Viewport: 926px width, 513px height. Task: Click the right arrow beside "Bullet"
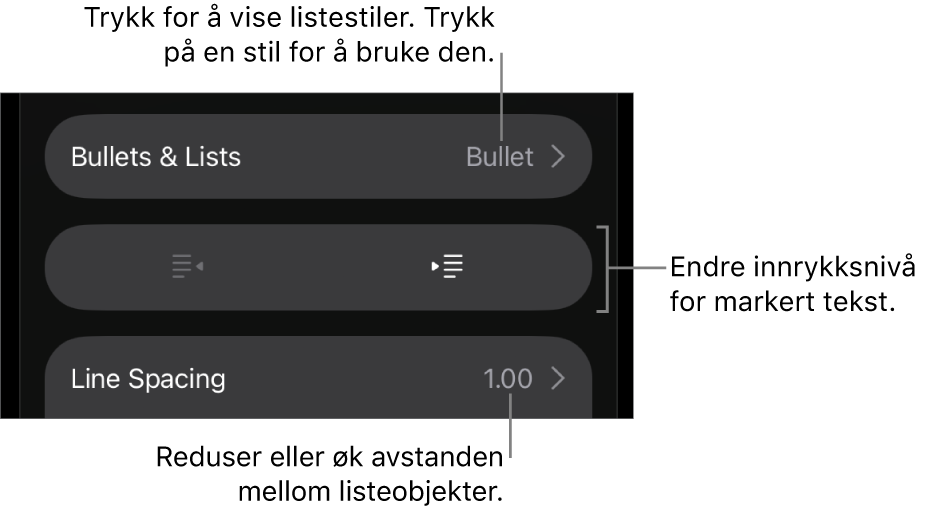tap(558, 157)
